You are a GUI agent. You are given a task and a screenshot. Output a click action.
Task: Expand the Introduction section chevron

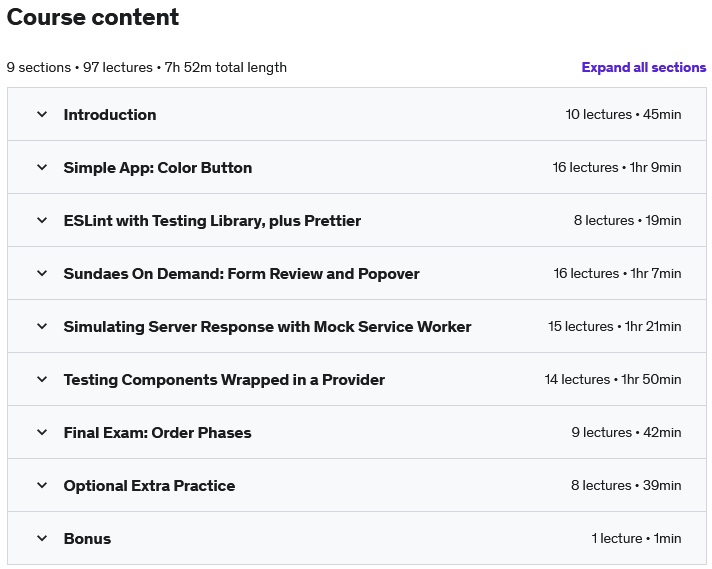[42, 115]
